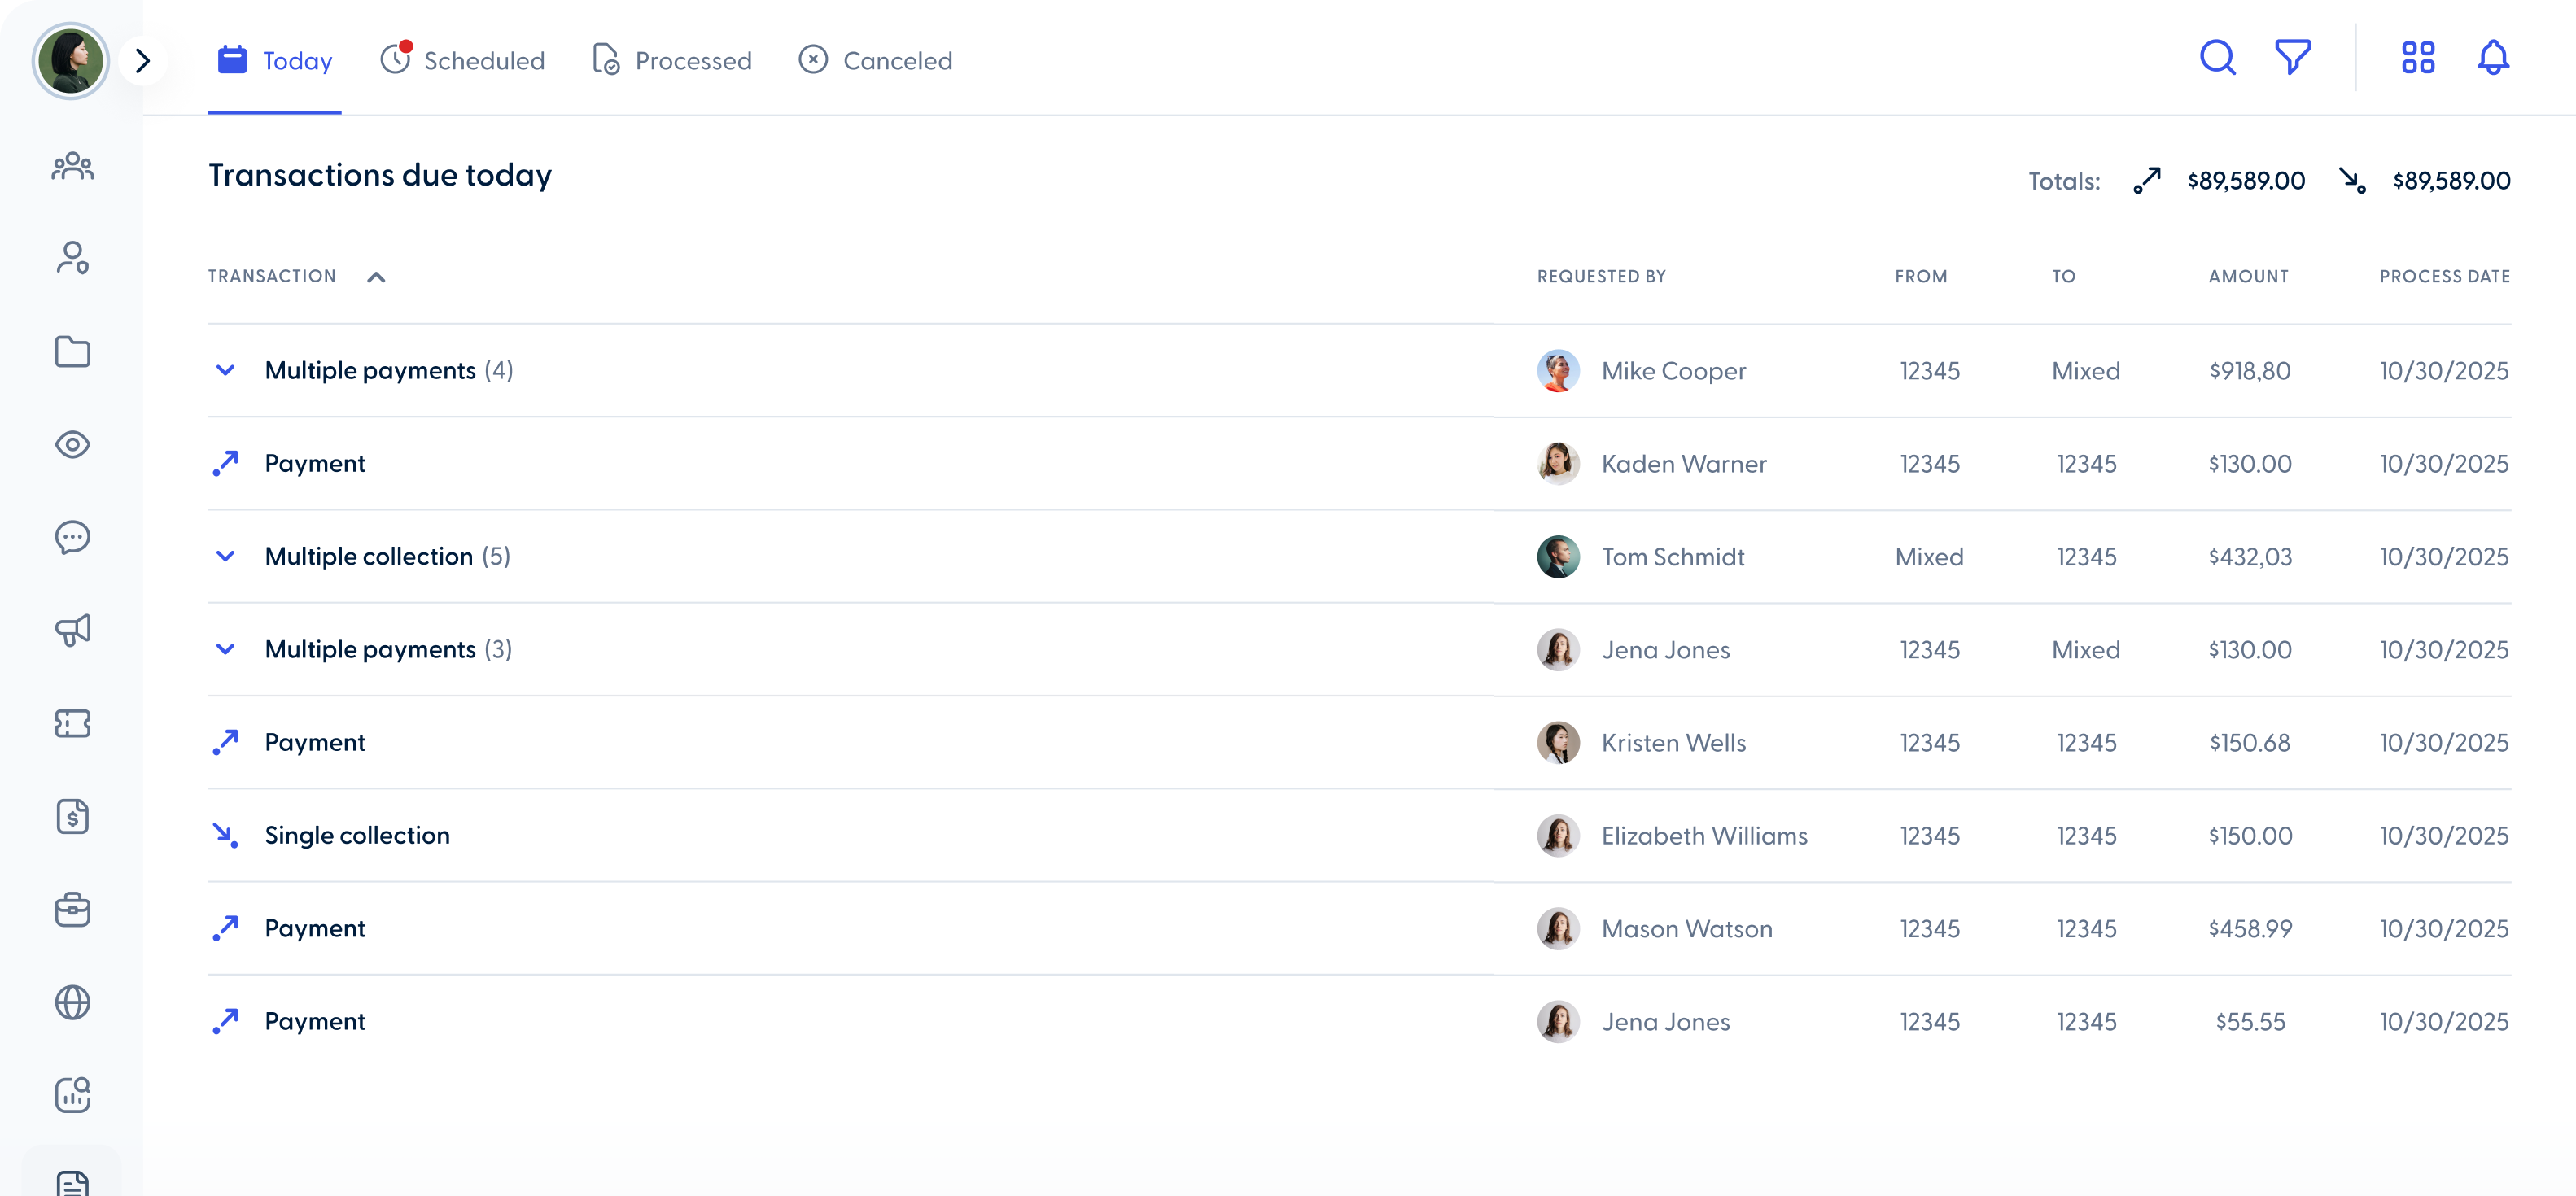Click the filter funnel icon
This screenshot has width=2576, height=1196.
(x=2292, y=58)
